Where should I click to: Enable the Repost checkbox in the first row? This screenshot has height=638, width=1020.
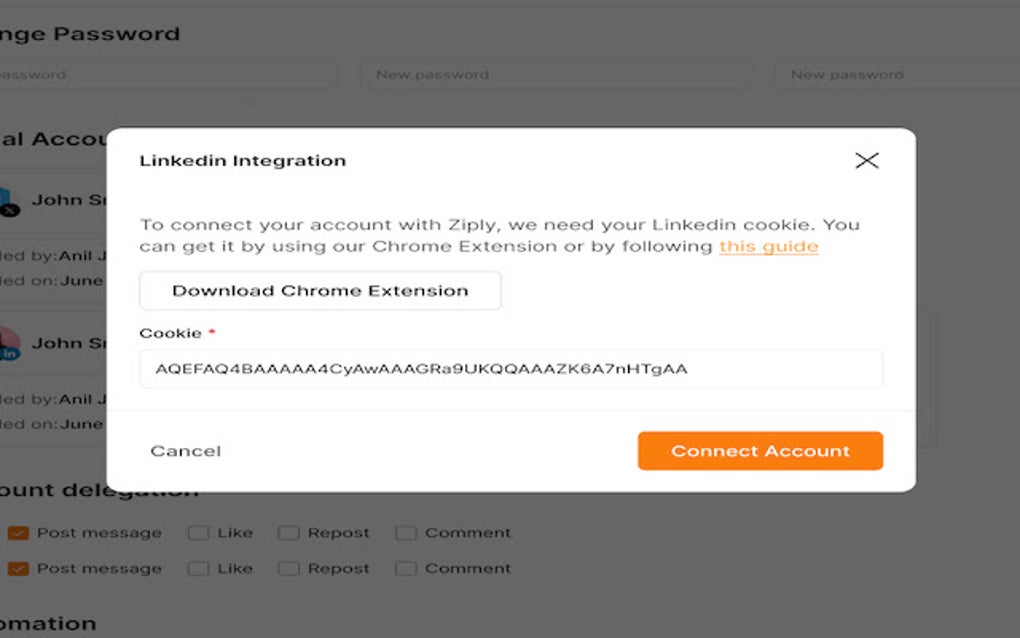[288, 532]
